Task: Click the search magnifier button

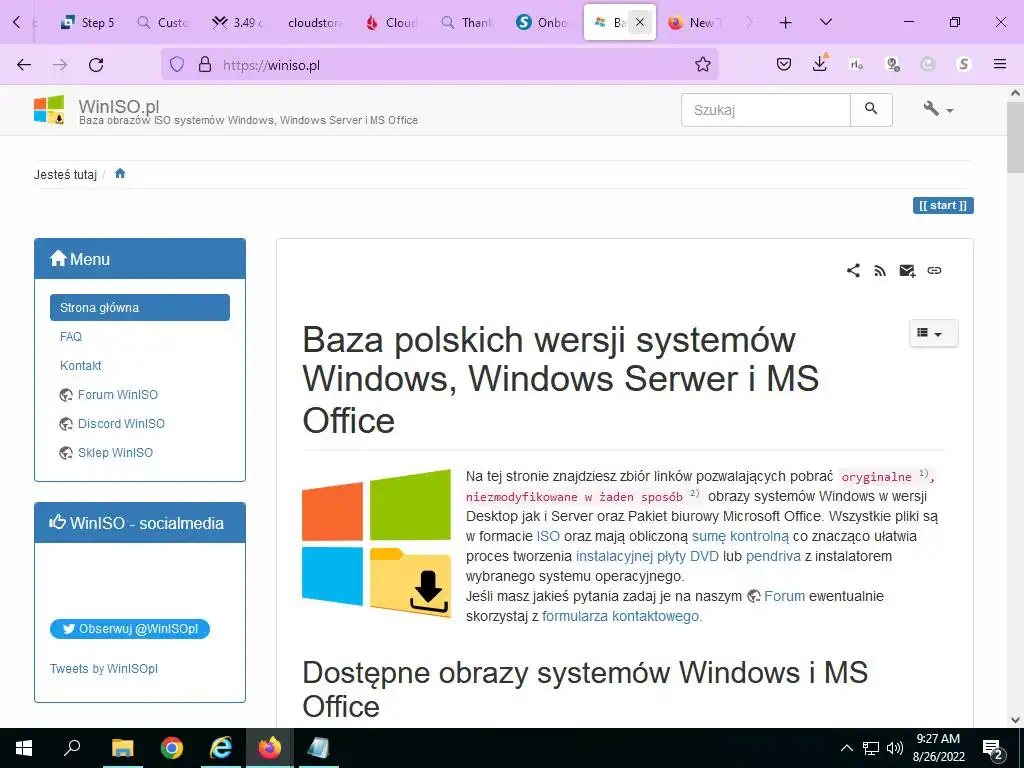Action: [x=871, y=109]
